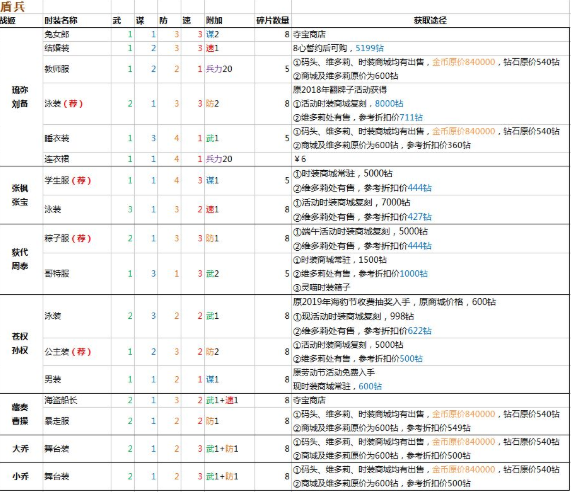Click 武1+速1 in the 海盗船长 row

point(222,400)
